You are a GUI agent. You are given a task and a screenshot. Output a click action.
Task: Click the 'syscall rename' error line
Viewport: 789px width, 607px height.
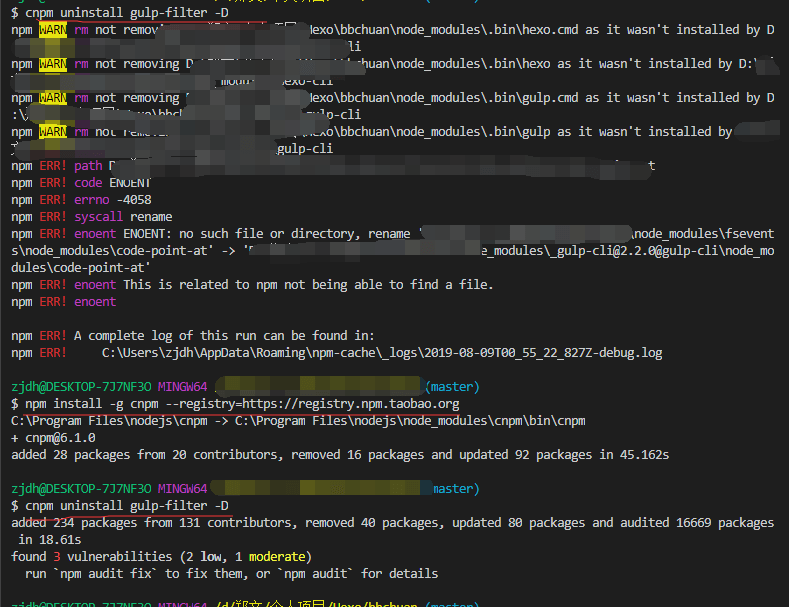click(x=123, y=217)
